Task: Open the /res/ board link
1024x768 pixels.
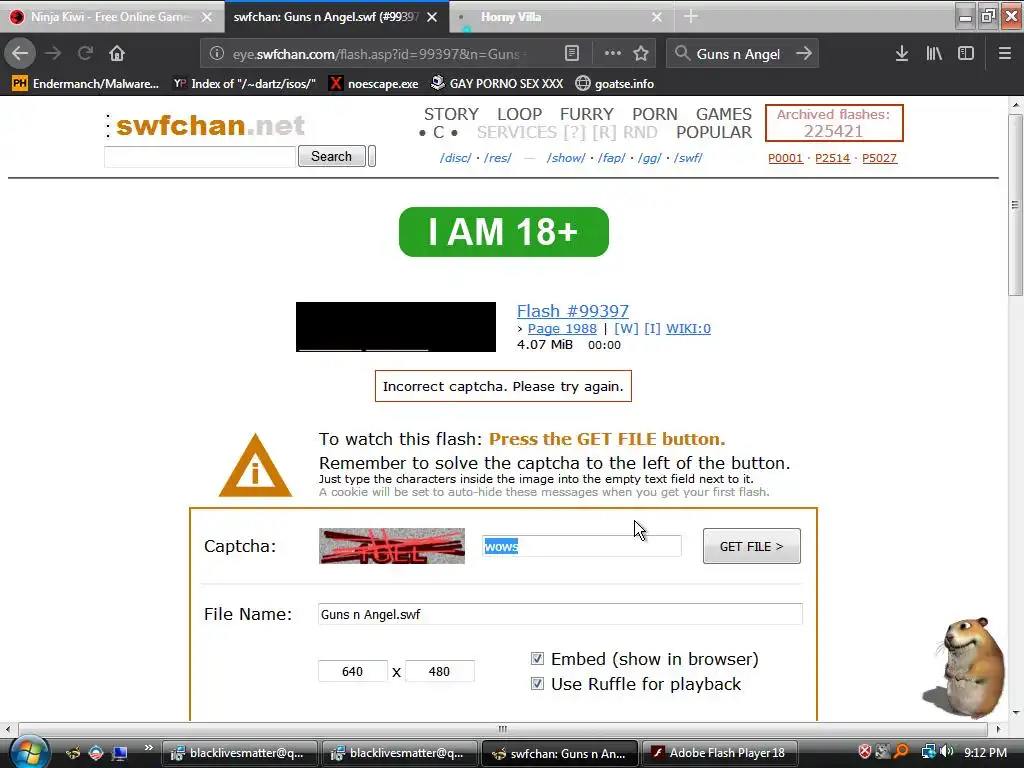Action: [498, 158]
